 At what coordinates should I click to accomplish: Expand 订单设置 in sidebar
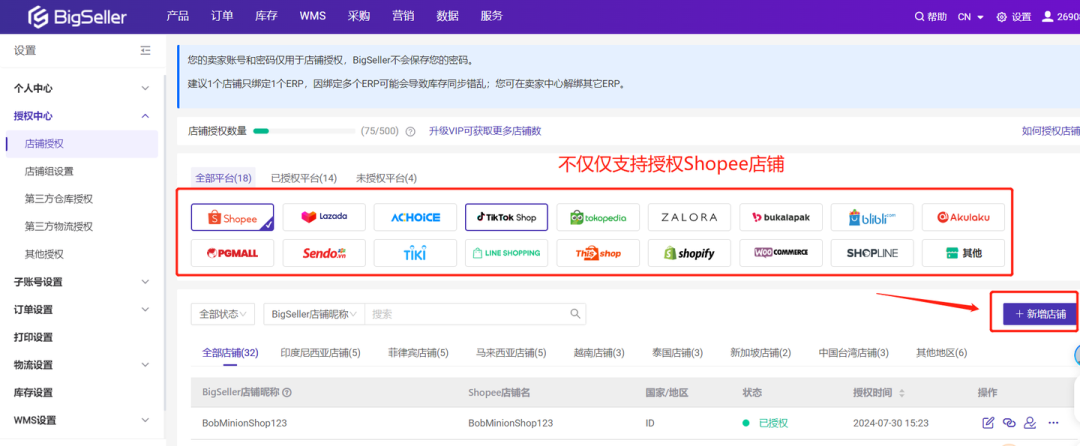coord(145,310)
